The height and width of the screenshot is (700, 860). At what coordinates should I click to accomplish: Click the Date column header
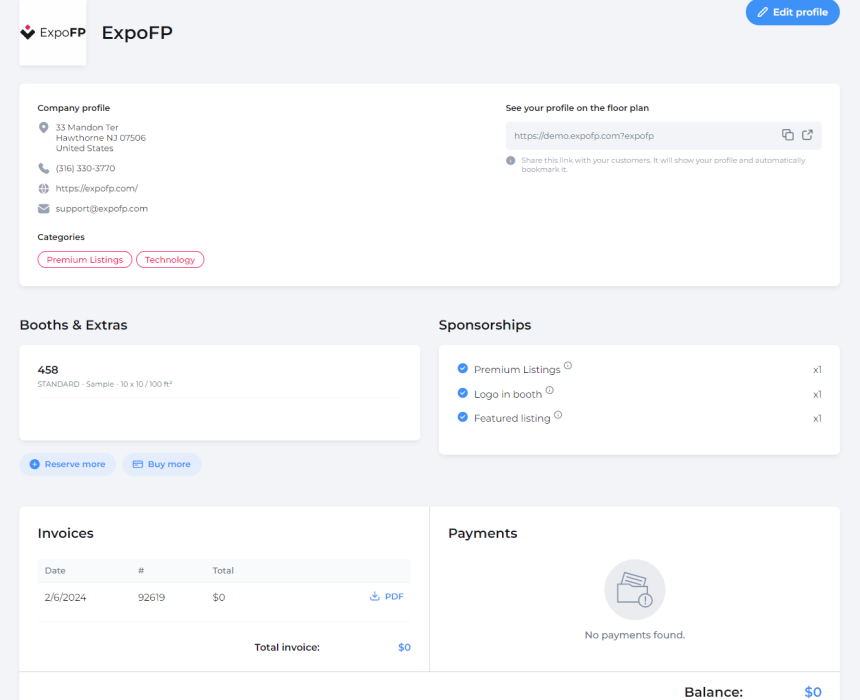pos(55,571)
